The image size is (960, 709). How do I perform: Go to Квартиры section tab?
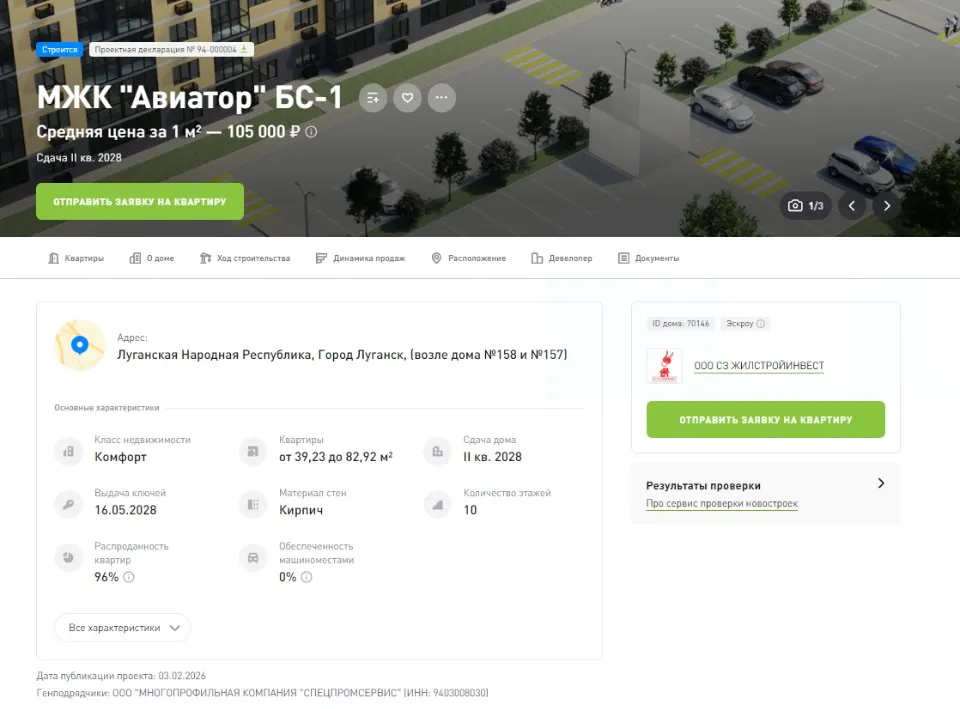point(76,258)
